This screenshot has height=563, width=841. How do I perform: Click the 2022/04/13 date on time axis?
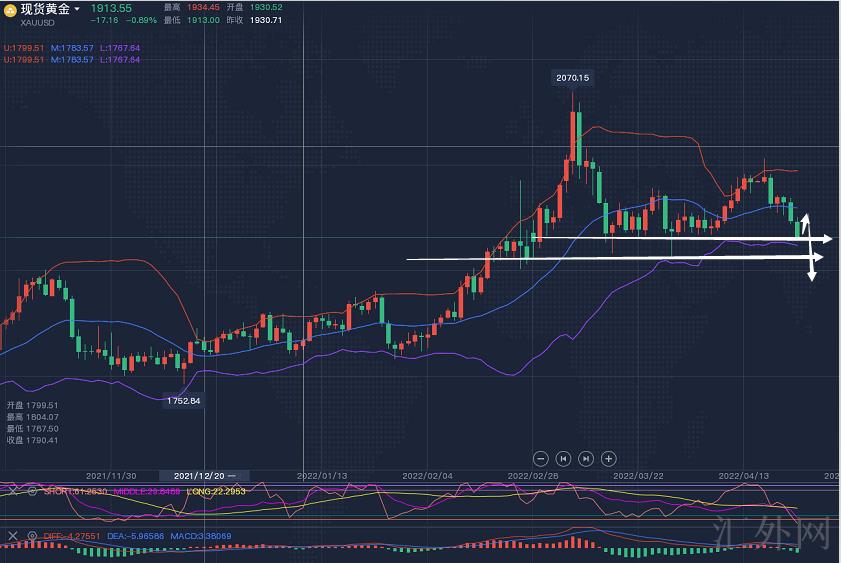point(743,476)
